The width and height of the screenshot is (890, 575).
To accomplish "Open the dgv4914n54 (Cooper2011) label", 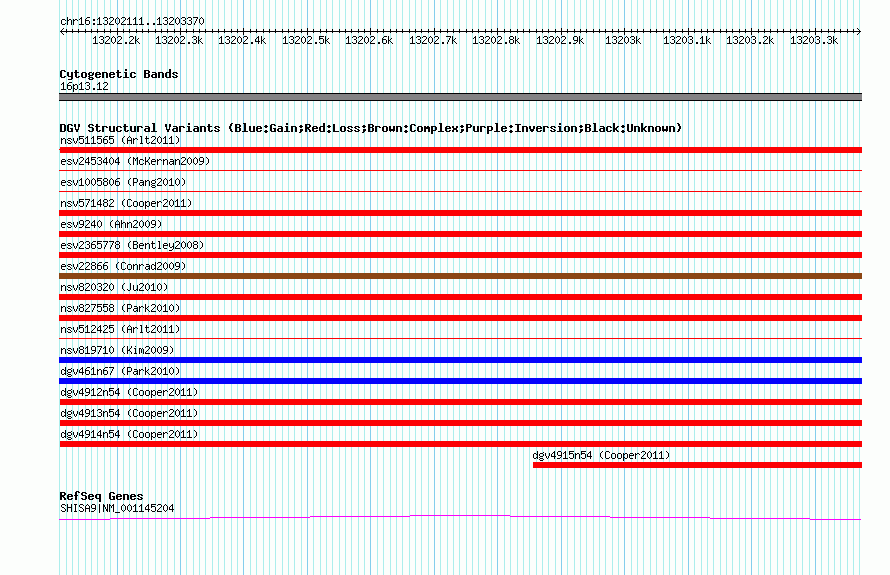I will tap(129, 434).
